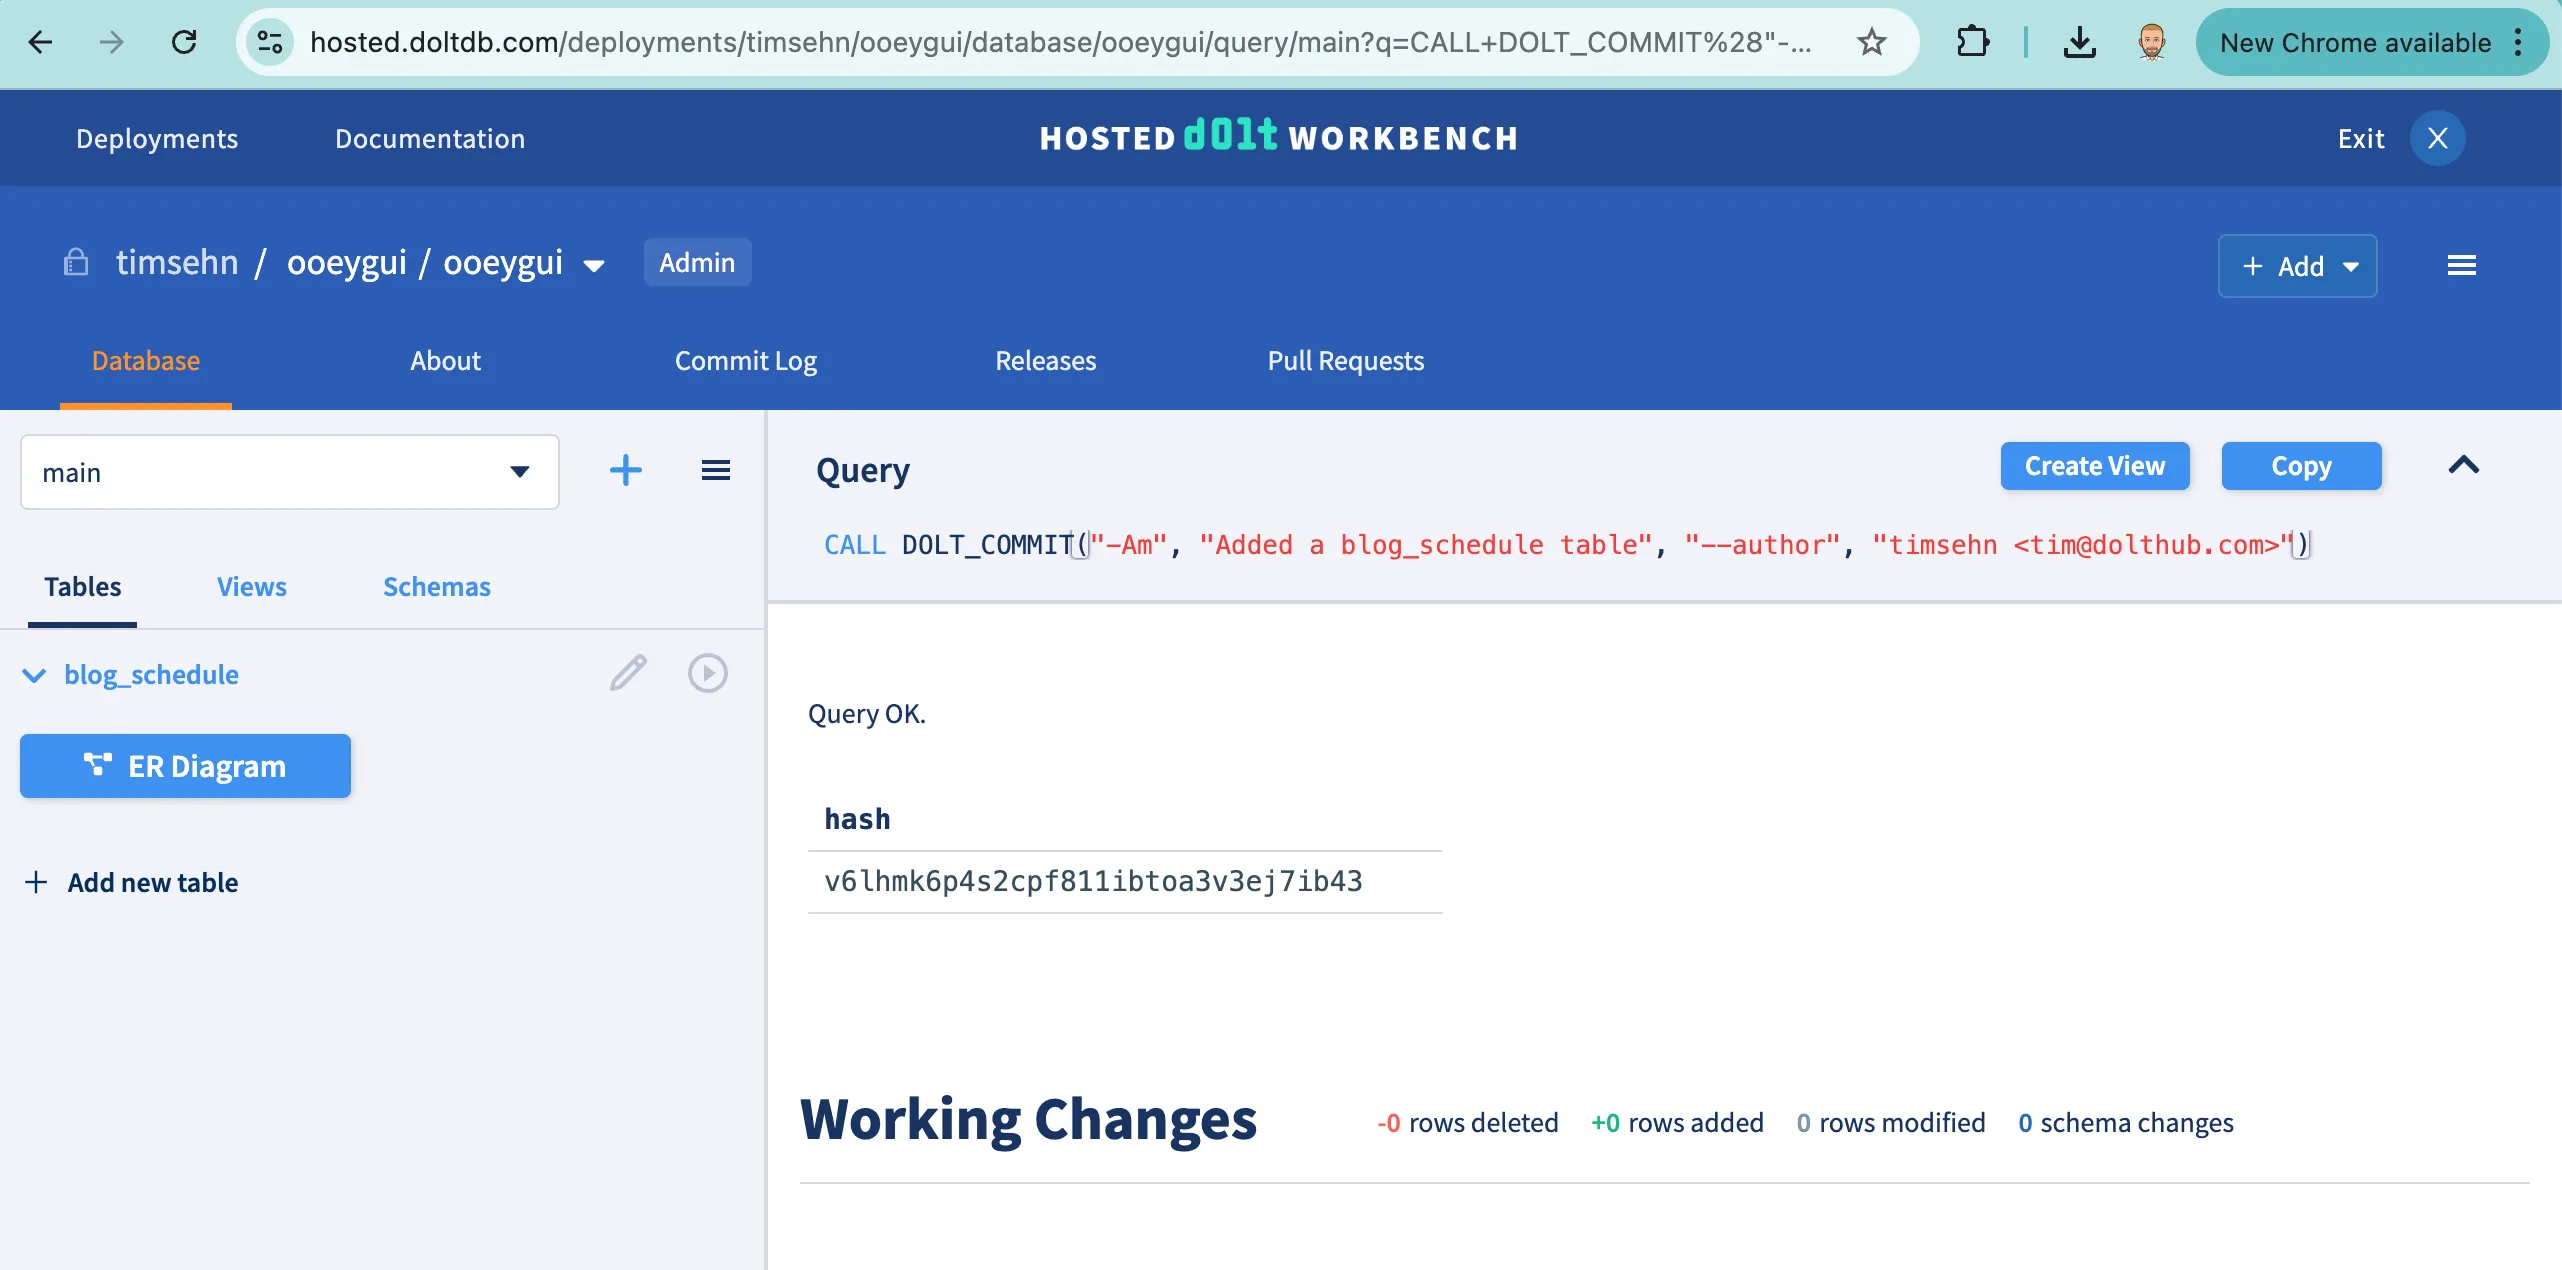Click the browser downloads icon
Image resolution: width=2562 pixels, height=1270 pixels.
pyautogui.click(x=2079, y=42)
